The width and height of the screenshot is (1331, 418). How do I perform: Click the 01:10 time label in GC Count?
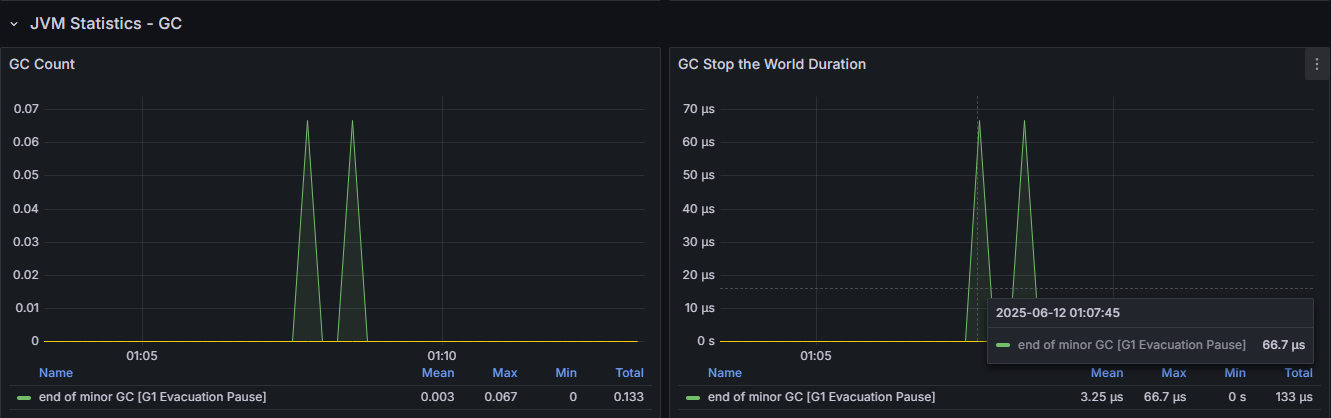442,355
